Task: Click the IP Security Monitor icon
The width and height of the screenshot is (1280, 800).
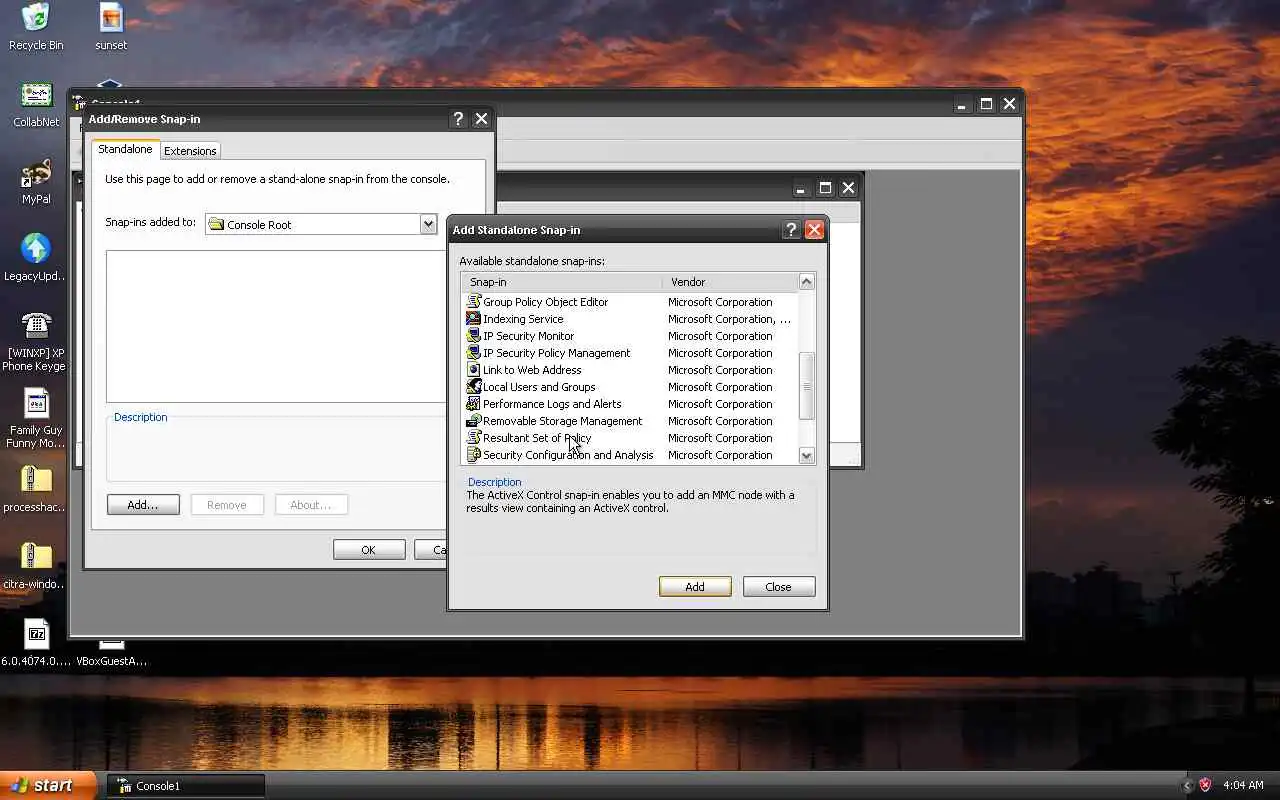Action: [474, 336]
